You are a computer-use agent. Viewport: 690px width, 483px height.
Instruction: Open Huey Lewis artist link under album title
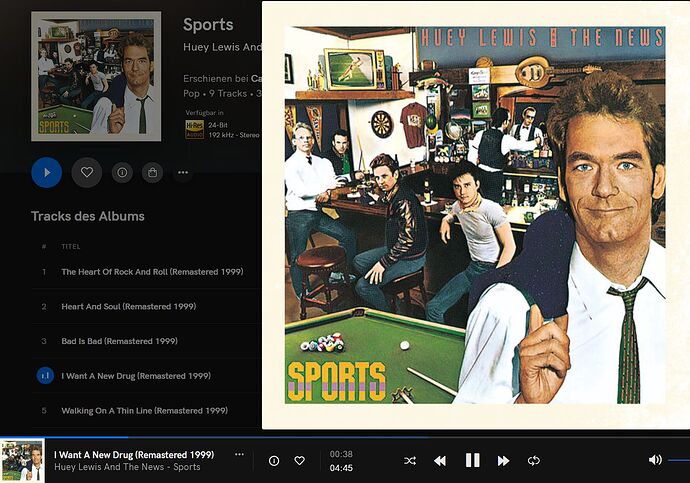tap(222, 47)
